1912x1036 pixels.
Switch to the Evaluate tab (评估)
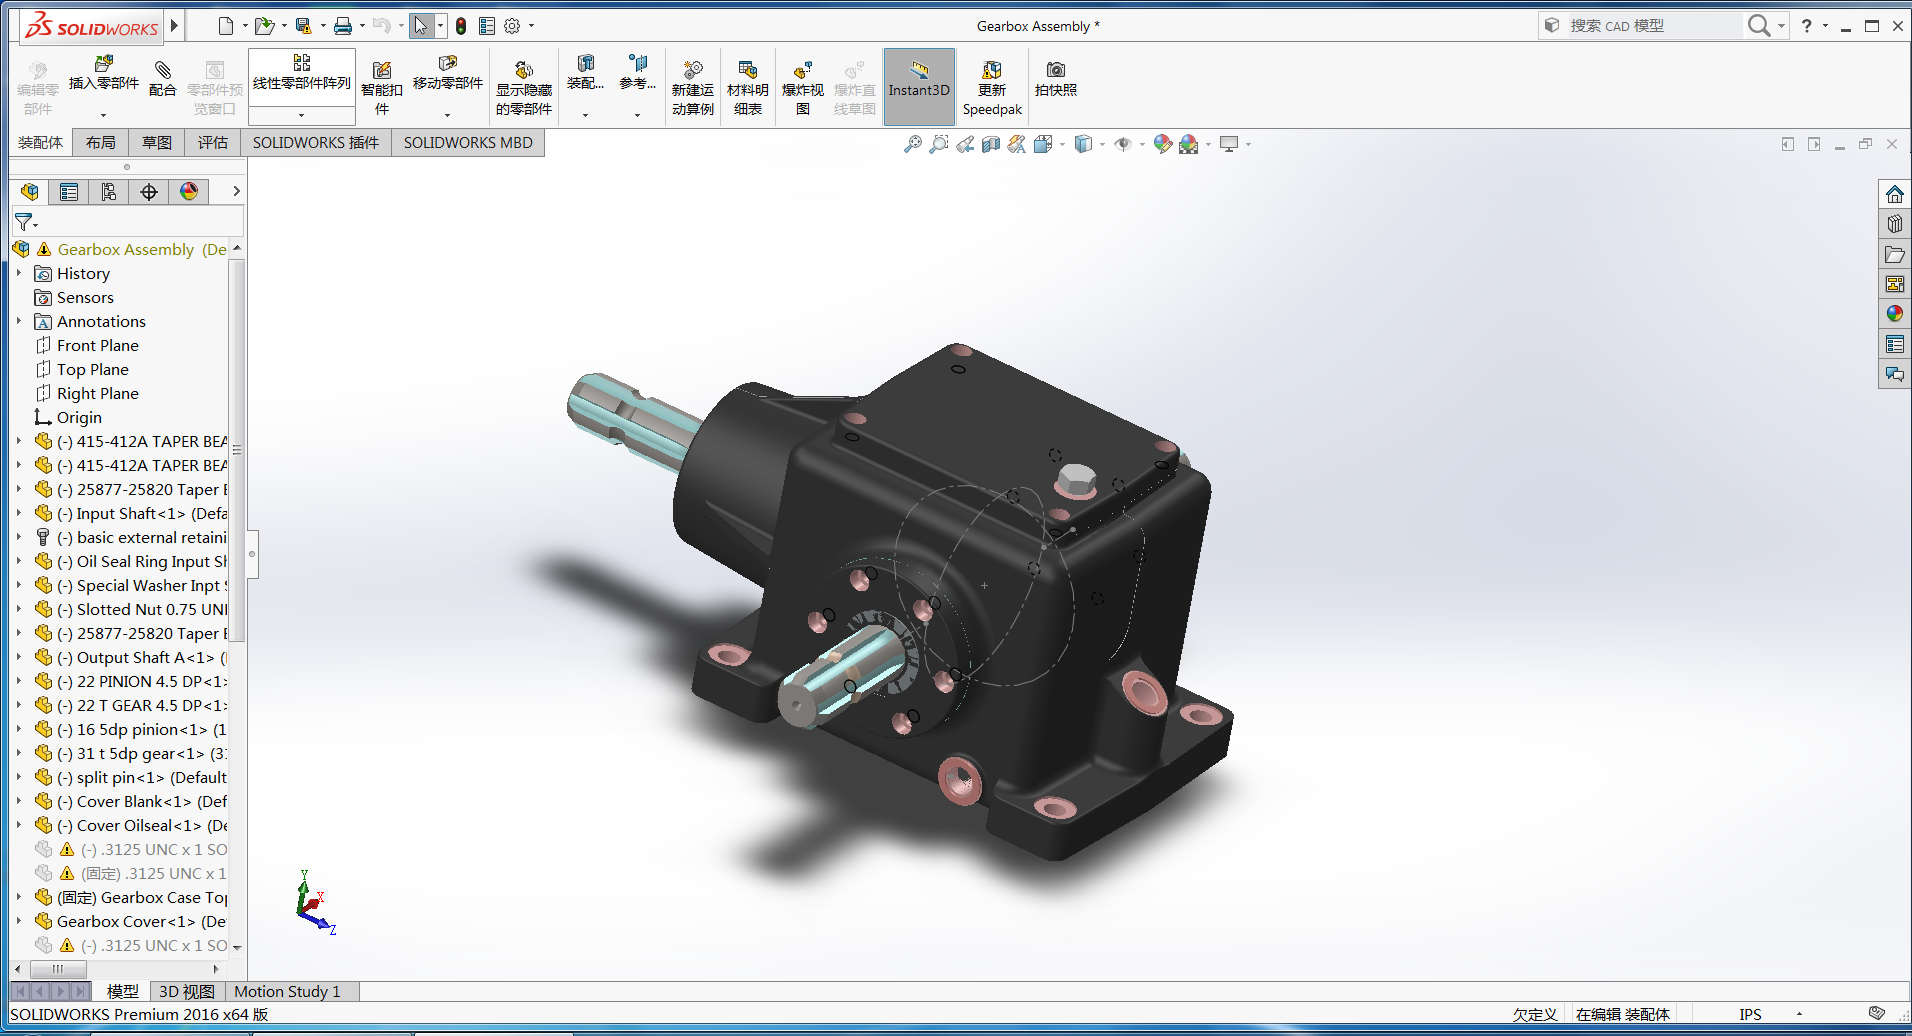(x=212, y=143)
